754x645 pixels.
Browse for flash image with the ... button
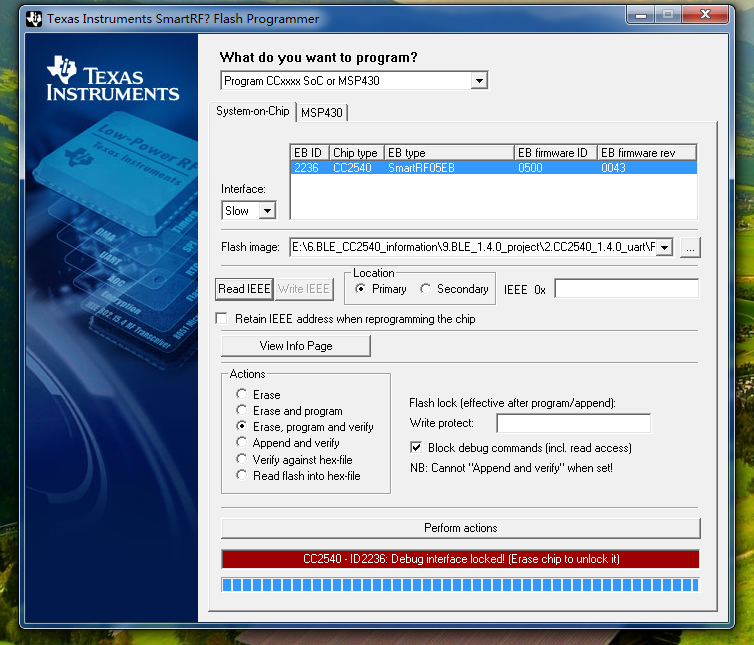[690, 248]
